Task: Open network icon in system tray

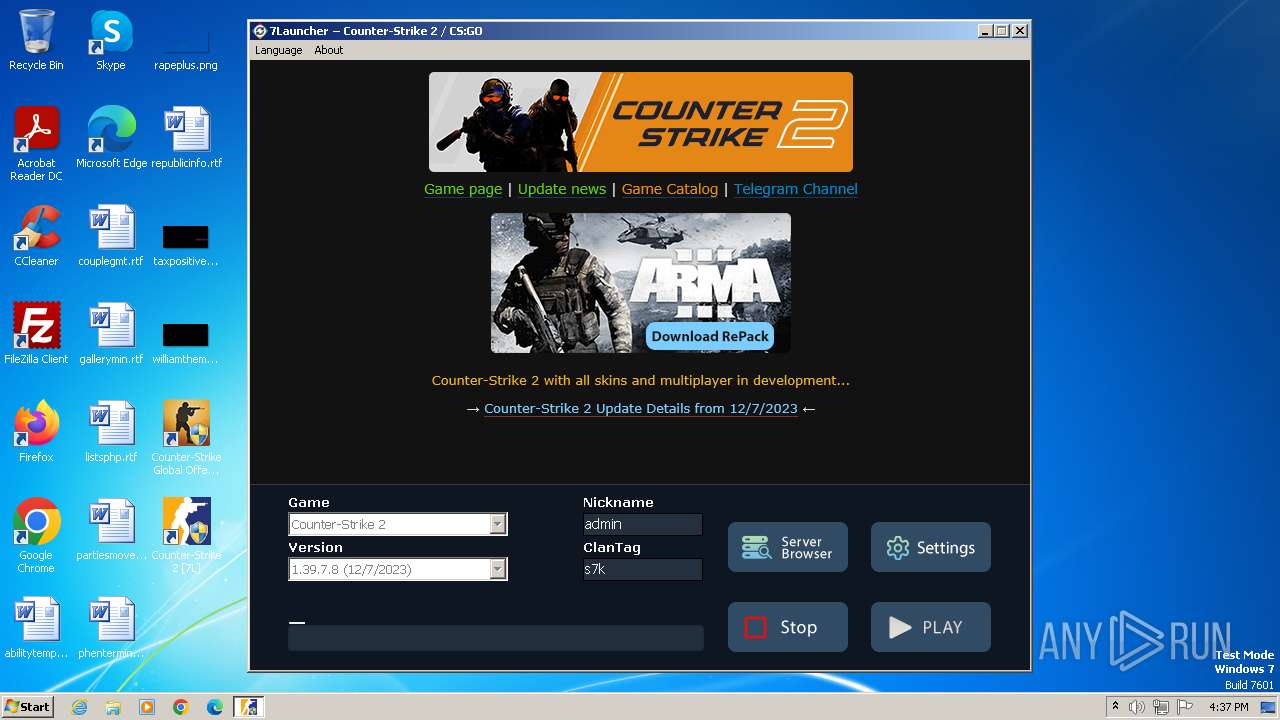Action: point(1160,707)
